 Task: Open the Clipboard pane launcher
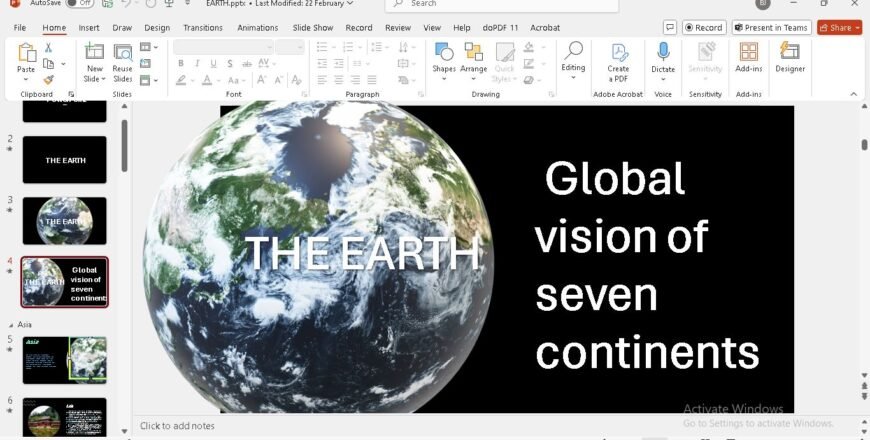(71, 94)
